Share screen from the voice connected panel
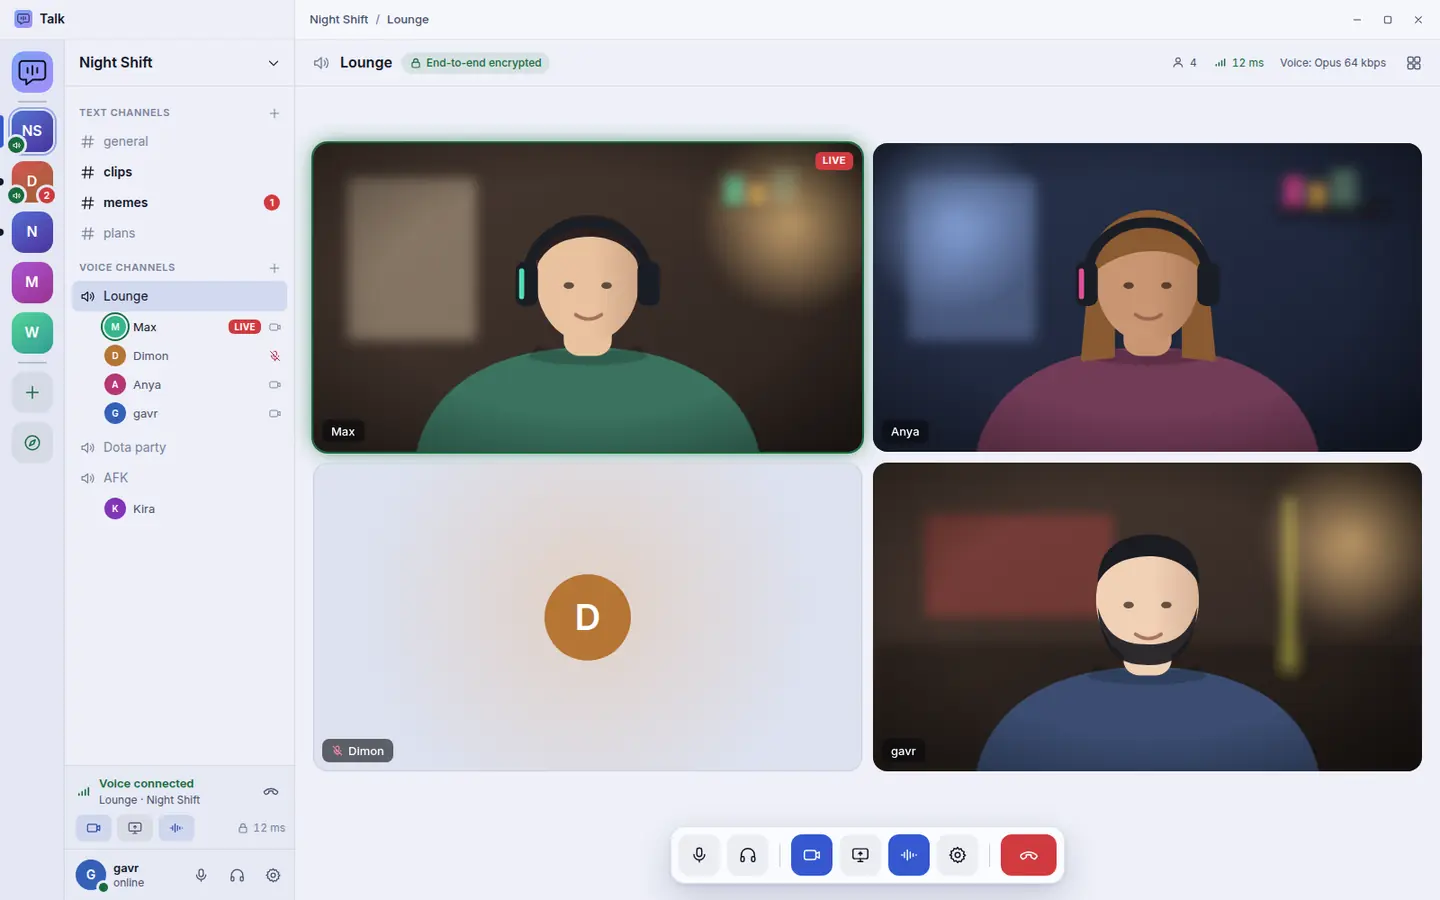This screenshot has width=1440, height=900. click(135, 828)
